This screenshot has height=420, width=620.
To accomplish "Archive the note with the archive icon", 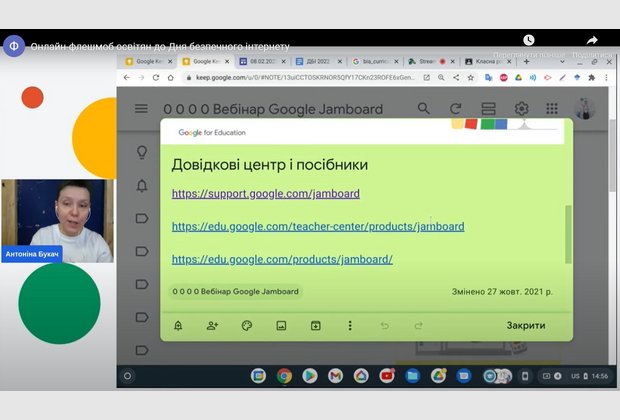I will click(315, 326).
